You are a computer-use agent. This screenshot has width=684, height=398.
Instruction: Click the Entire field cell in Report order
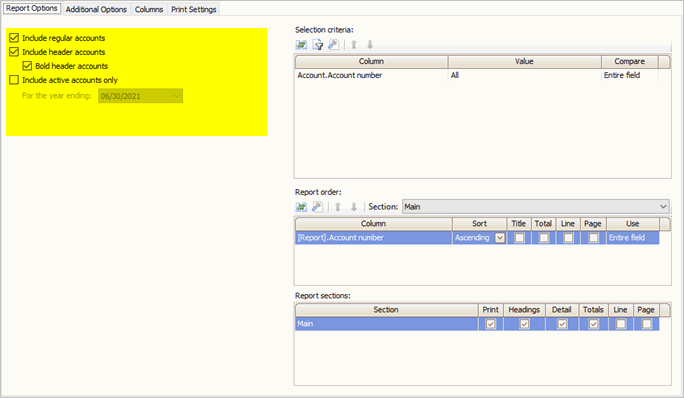[633, 238]
